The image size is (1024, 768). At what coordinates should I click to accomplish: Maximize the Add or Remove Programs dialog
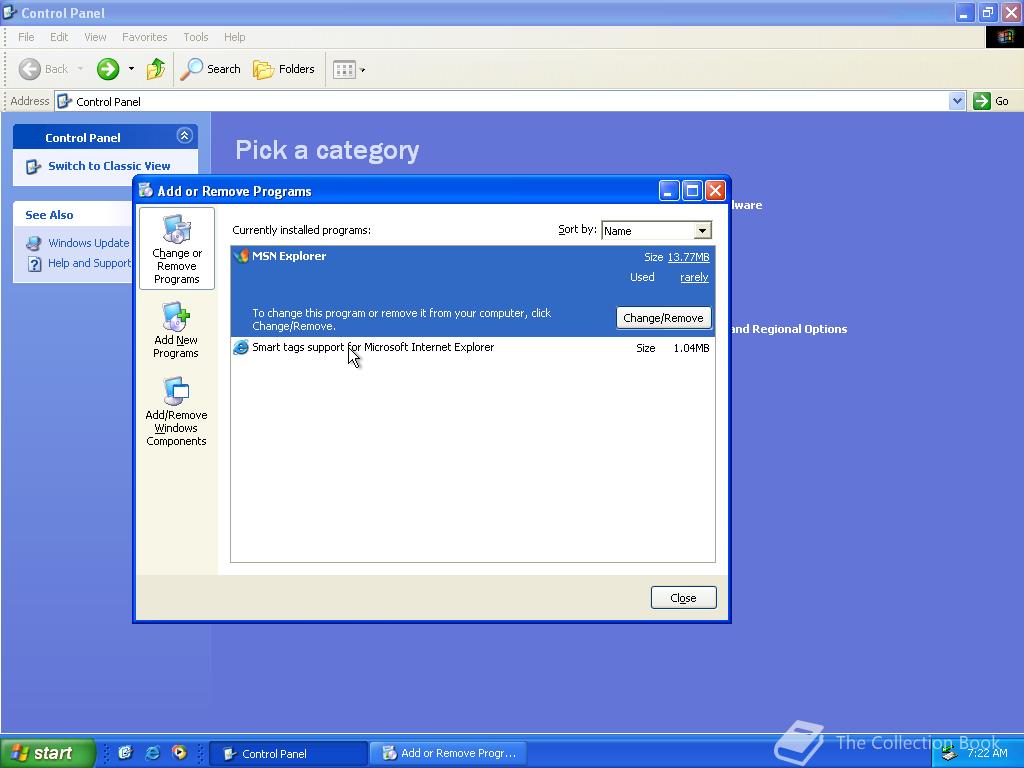692,191
